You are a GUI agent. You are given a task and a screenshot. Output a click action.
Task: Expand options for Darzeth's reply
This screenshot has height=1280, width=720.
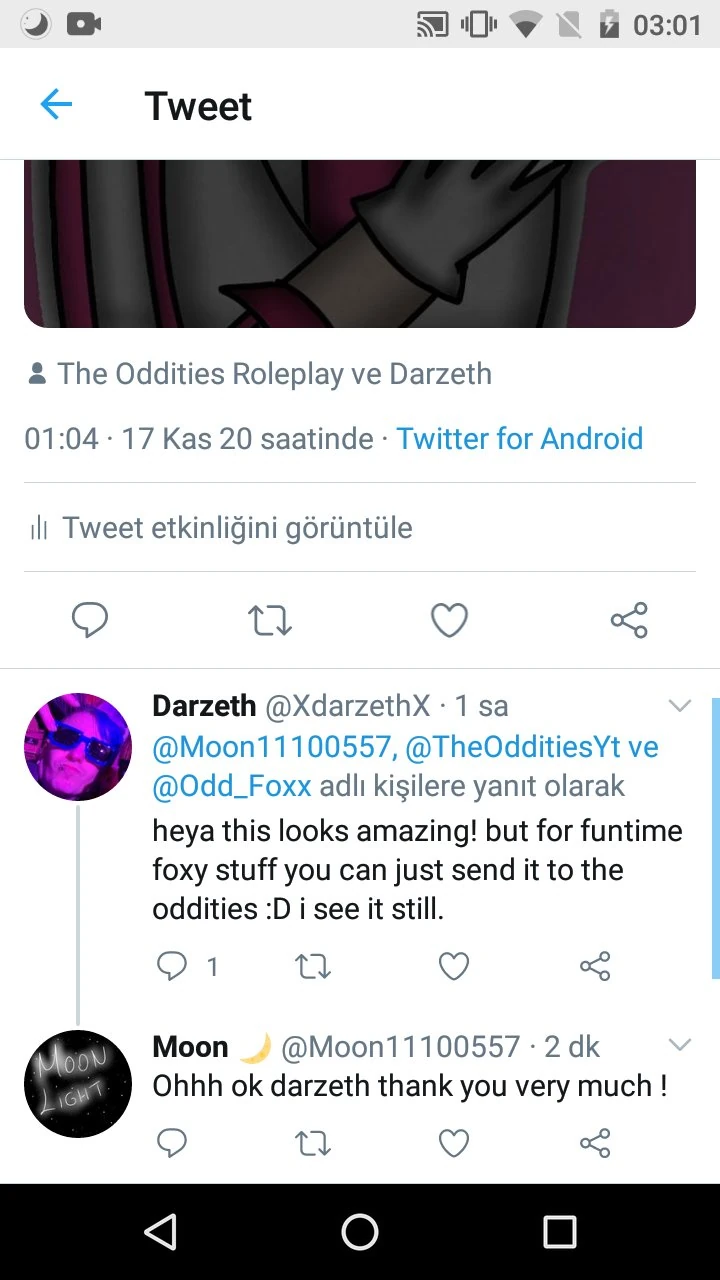[680, 705]
